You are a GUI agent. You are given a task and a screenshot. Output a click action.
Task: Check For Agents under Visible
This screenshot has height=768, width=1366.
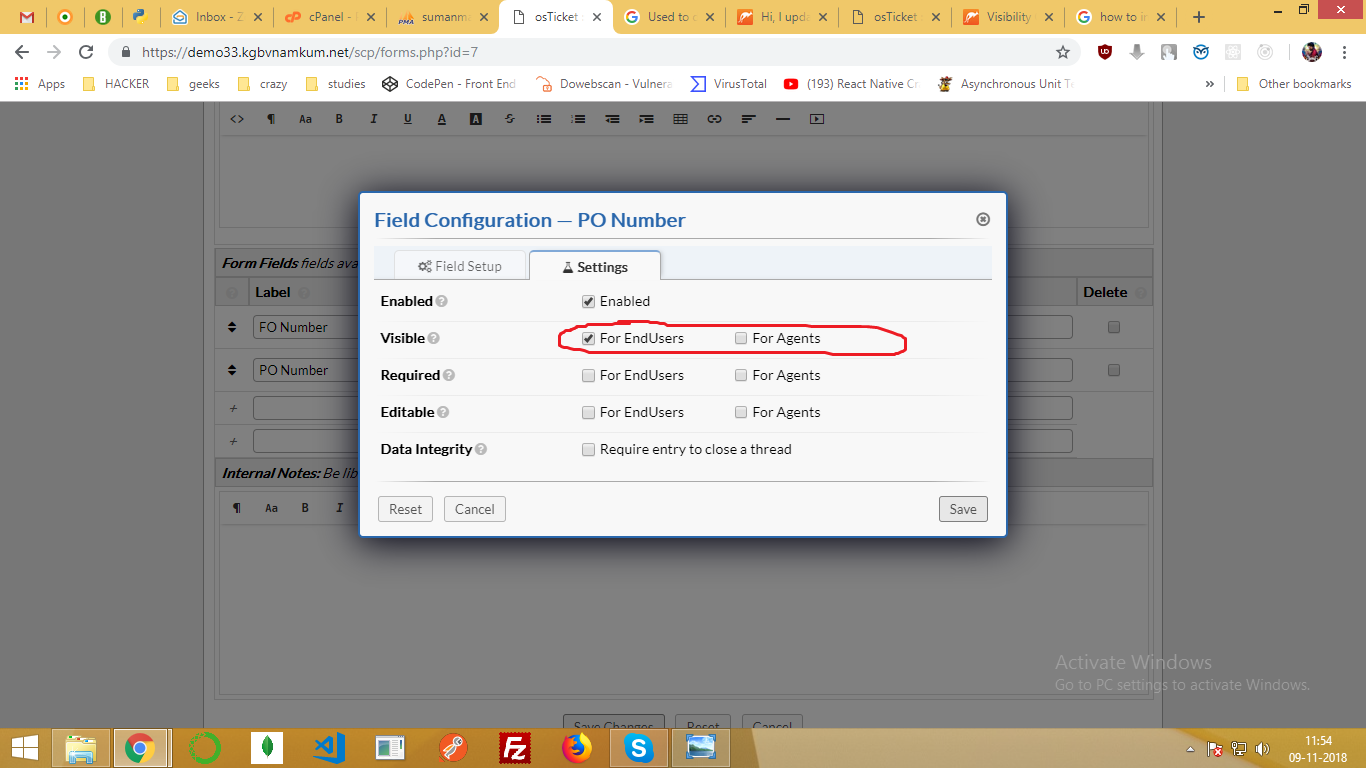click(x=741, y=338)
